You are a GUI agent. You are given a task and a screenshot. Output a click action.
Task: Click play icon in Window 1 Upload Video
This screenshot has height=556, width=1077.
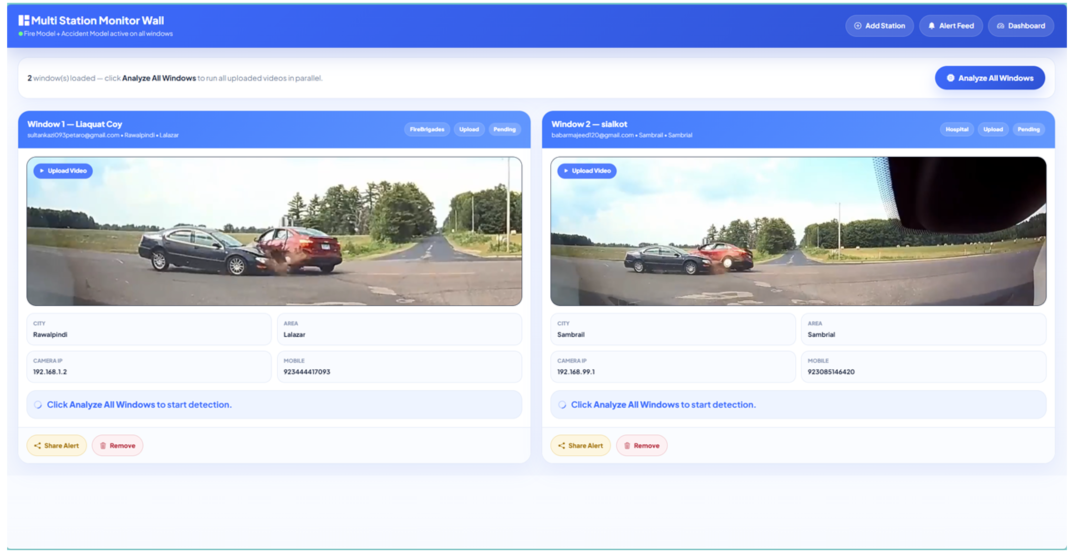pos(42,170)
